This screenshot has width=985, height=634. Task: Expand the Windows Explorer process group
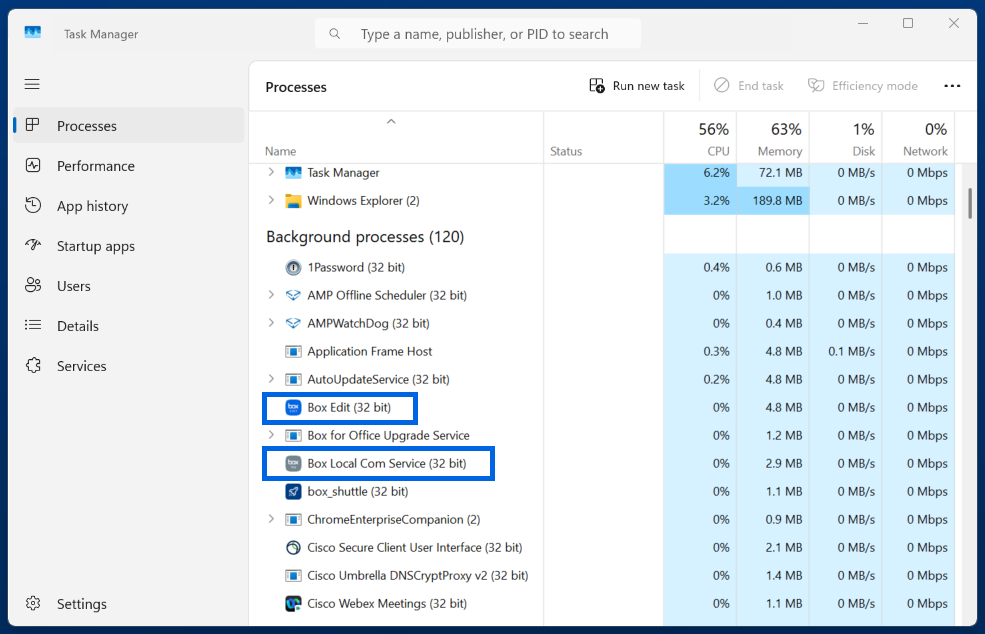click(x=271, y=201)
